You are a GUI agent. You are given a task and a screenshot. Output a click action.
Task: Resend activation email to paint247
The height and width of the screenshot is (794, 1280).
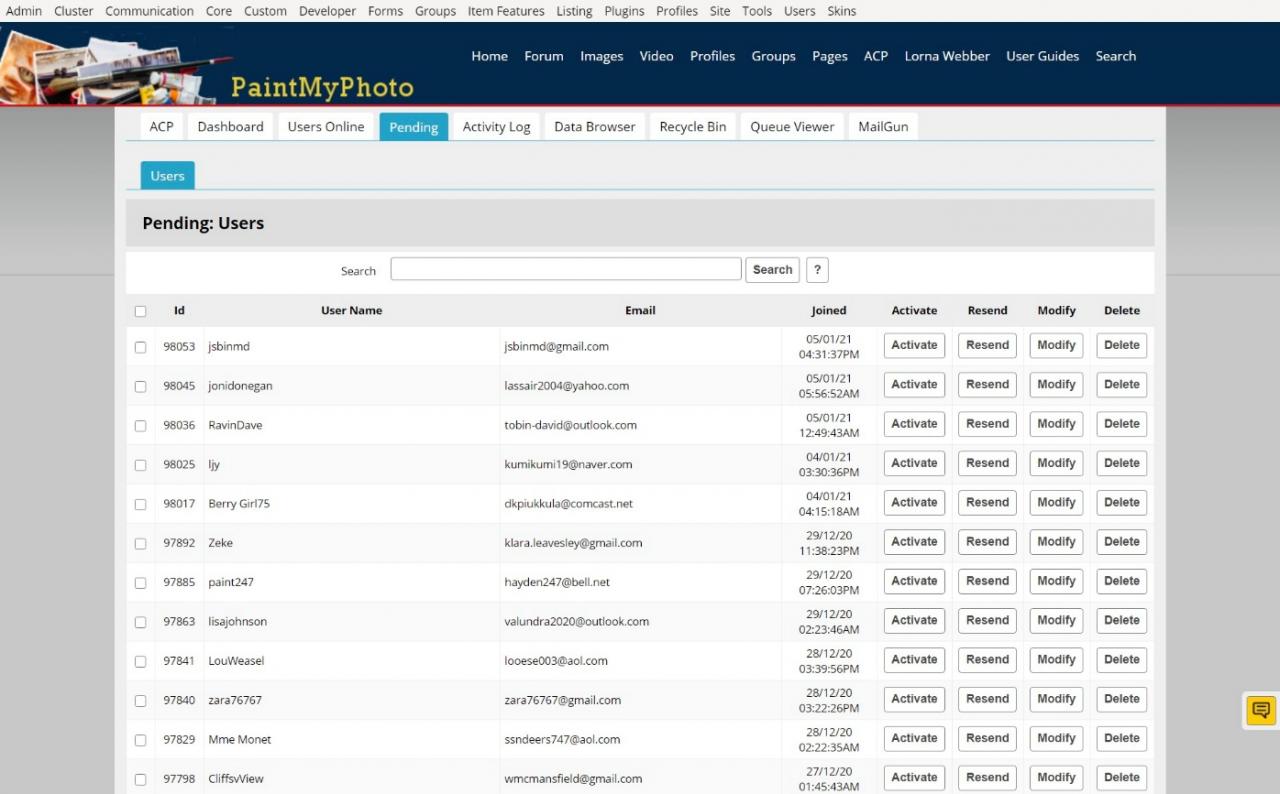click(987, 581)
